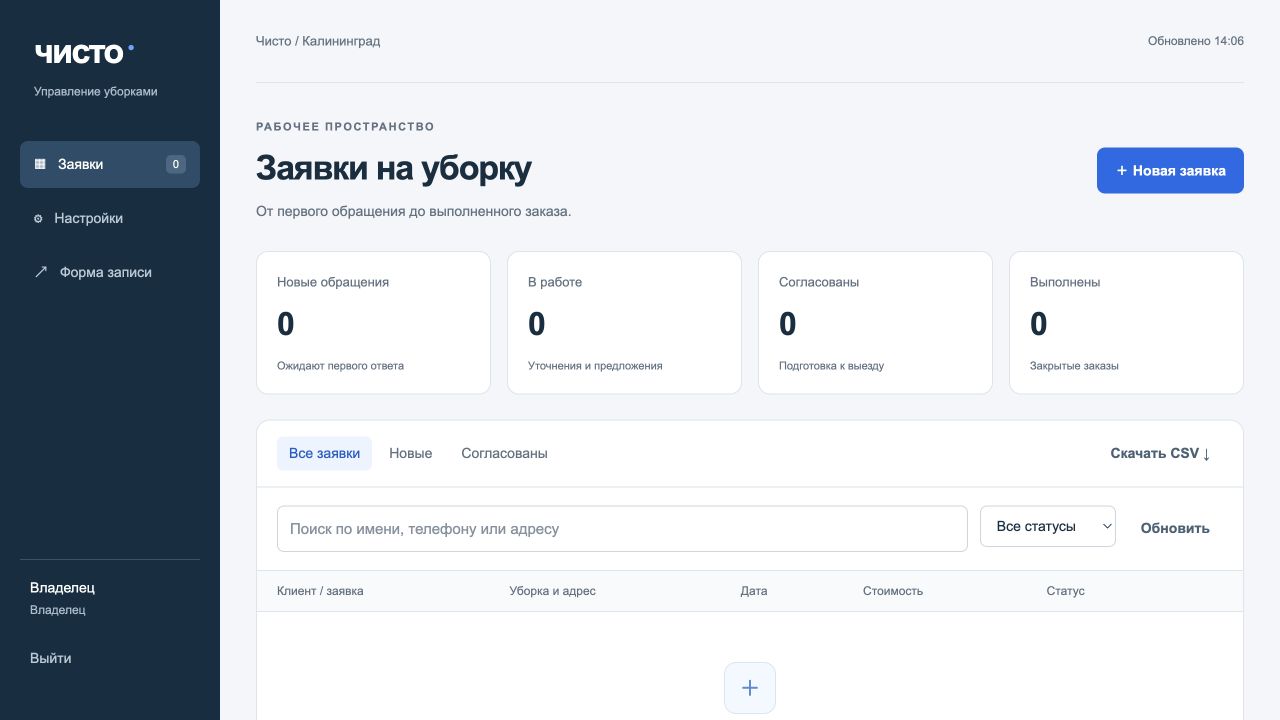Switch to the Согласованы tab

pyautogui.click(x=504, y=453)
